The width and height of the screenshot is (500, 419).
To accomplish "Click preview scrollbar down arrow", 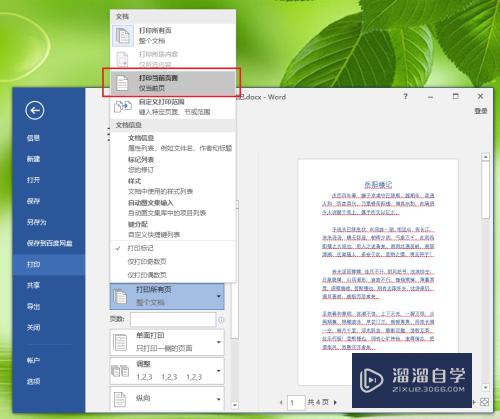I will pyautogui.click(x=486, y=387).
